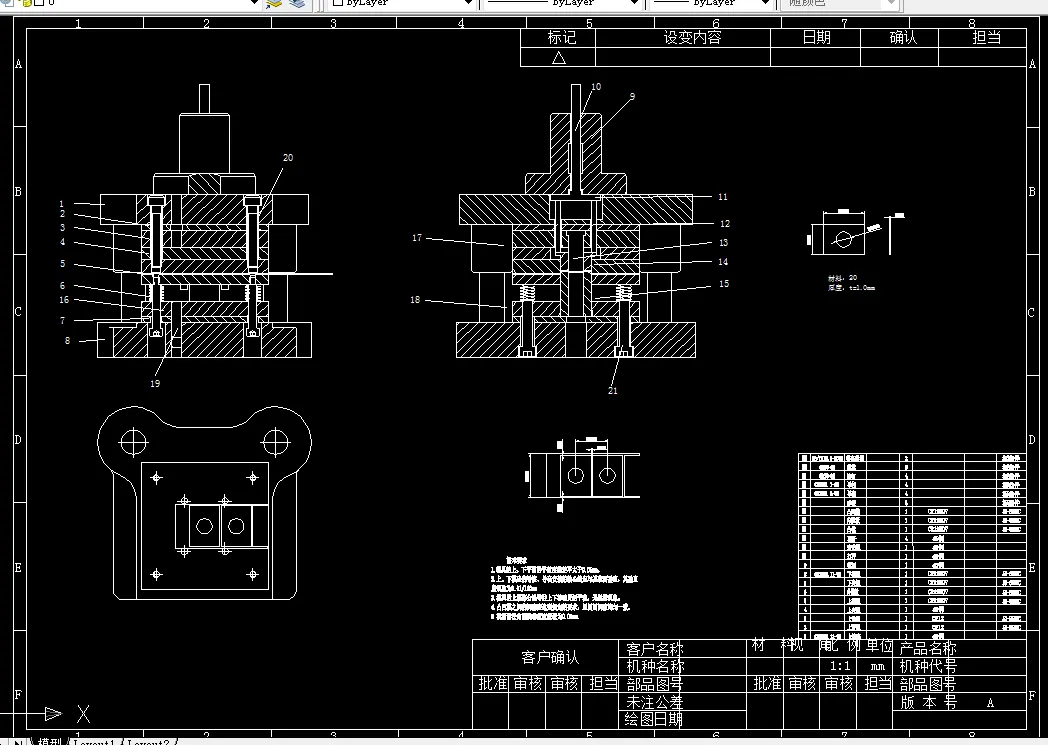Click part callout number 18
This screenshot has width=1048, height=745.
pos(415,300)
